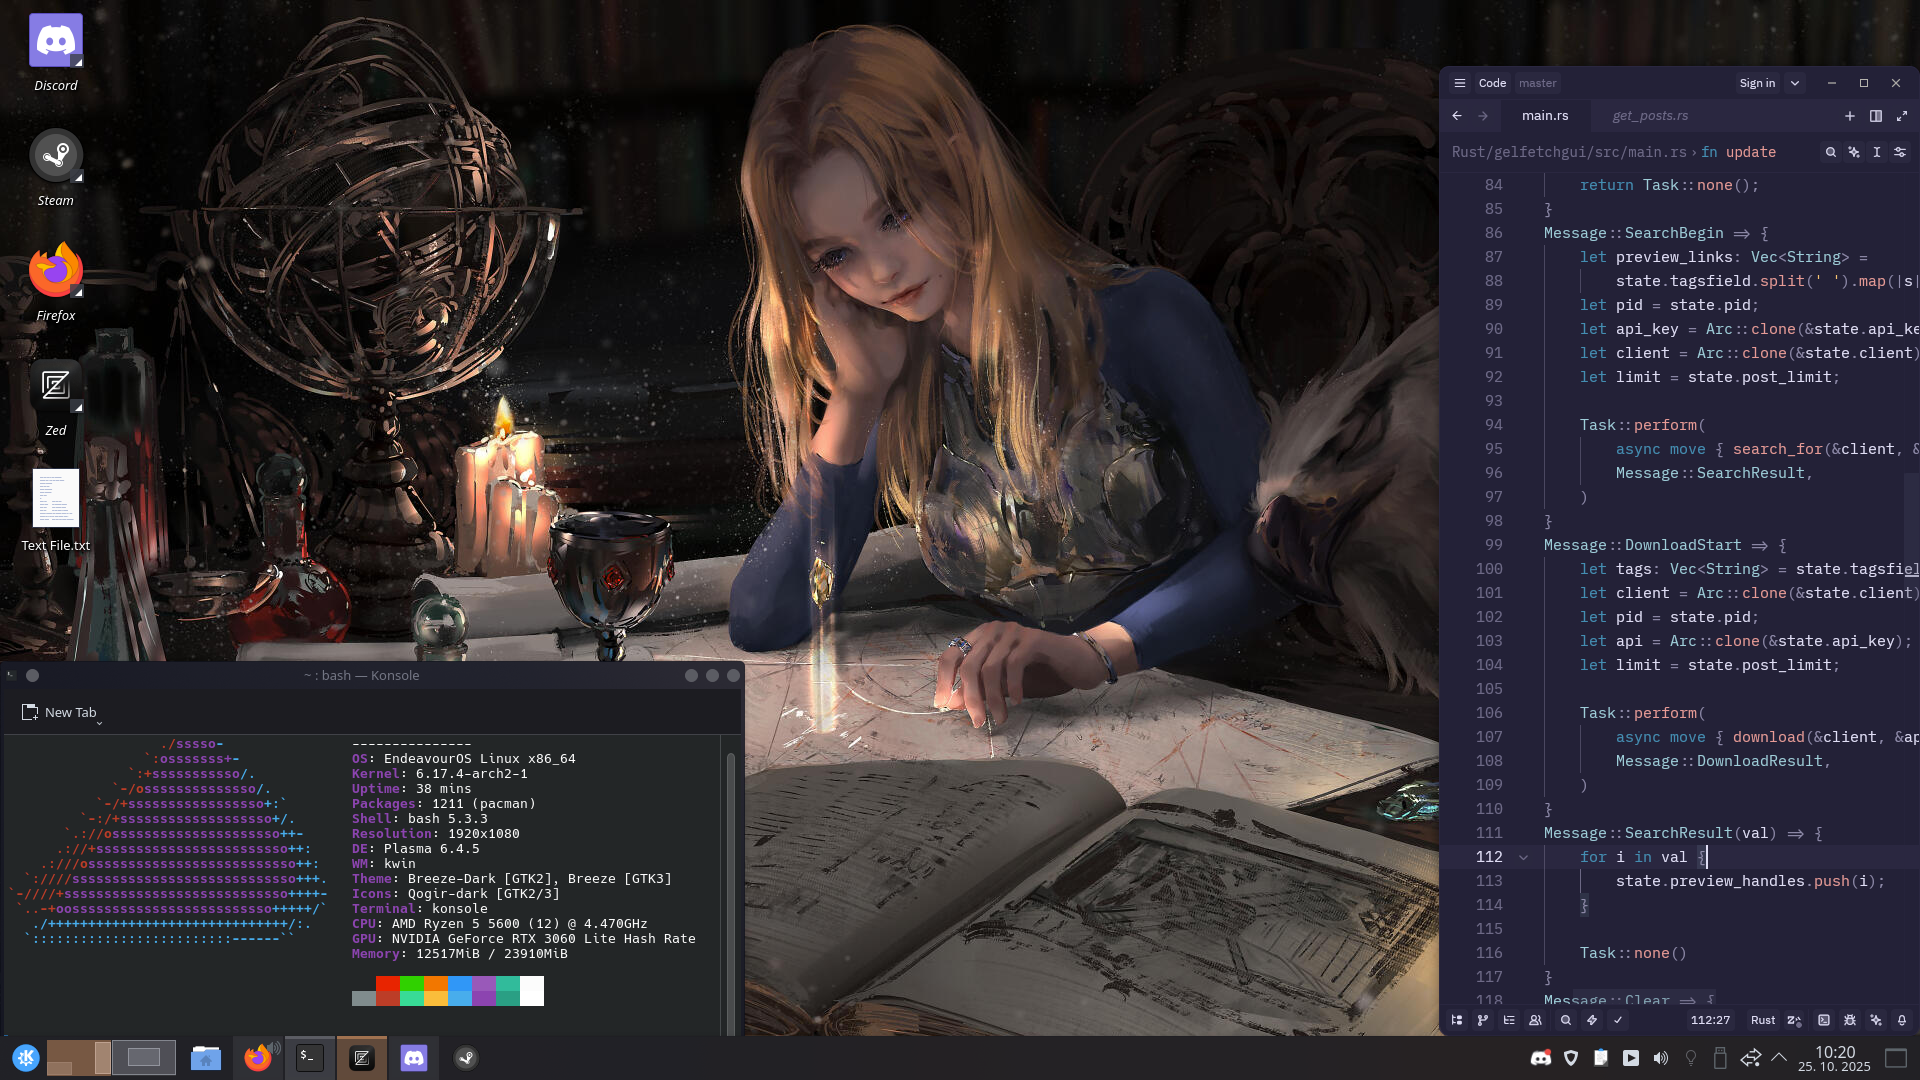Open the git panel icon in status bar

pos(1483,1020)
